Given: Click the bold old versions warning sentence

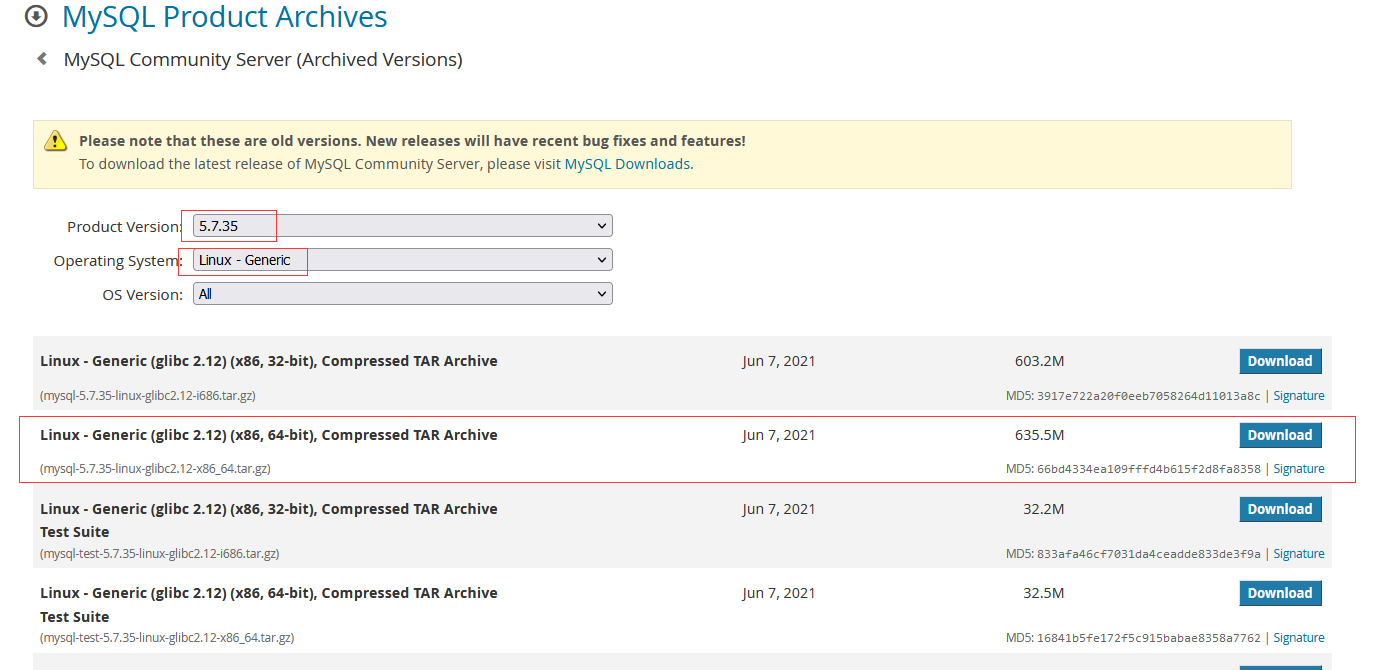Looking at the screenshot, I should 412,141.
